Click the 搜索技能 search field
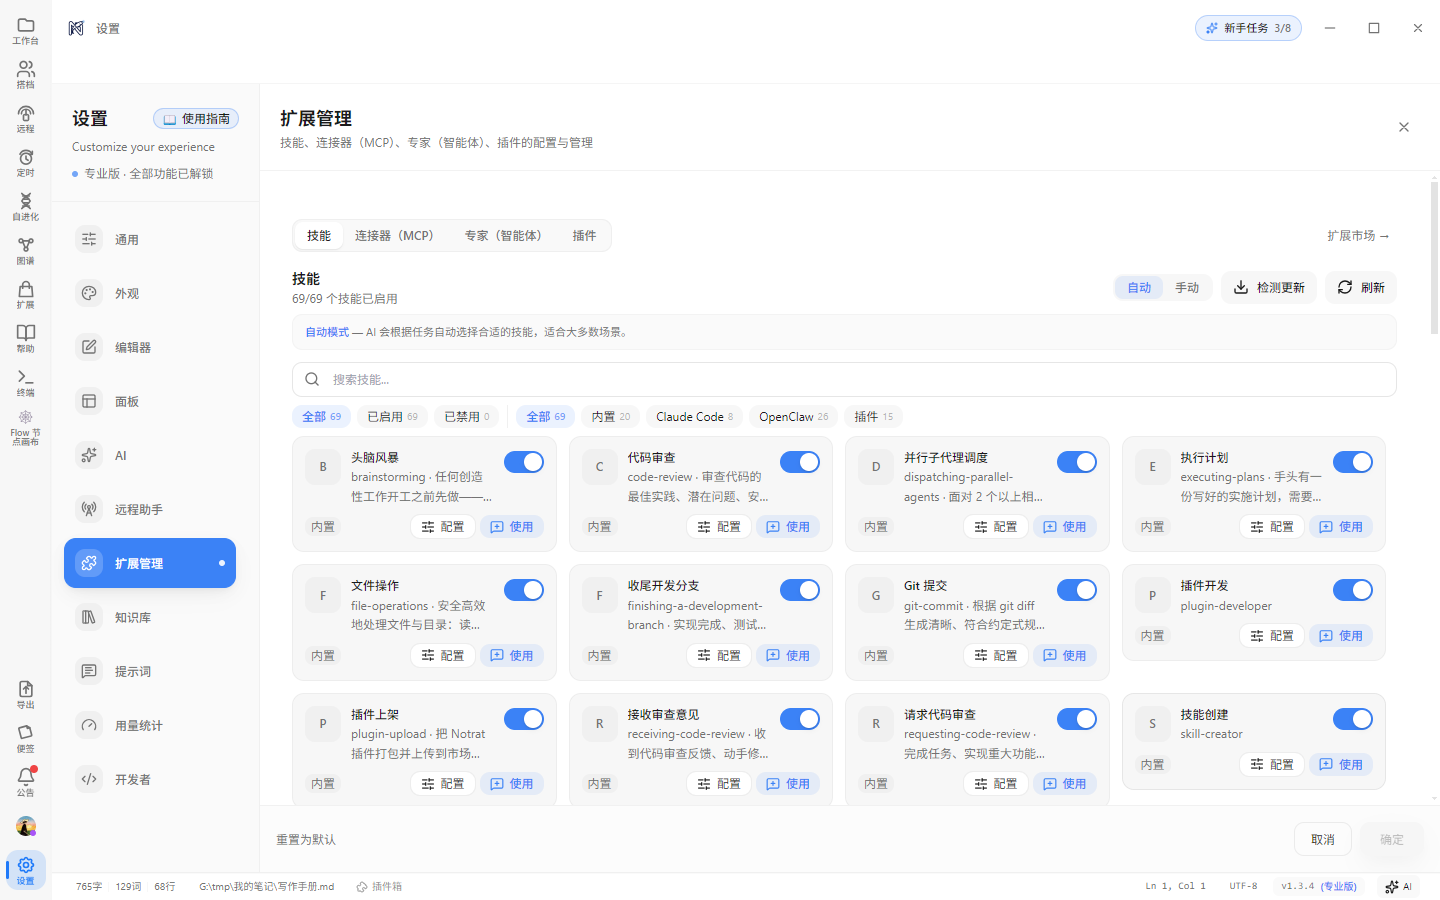The width and height of the screenshot is (1440, 900). (844, 380)
